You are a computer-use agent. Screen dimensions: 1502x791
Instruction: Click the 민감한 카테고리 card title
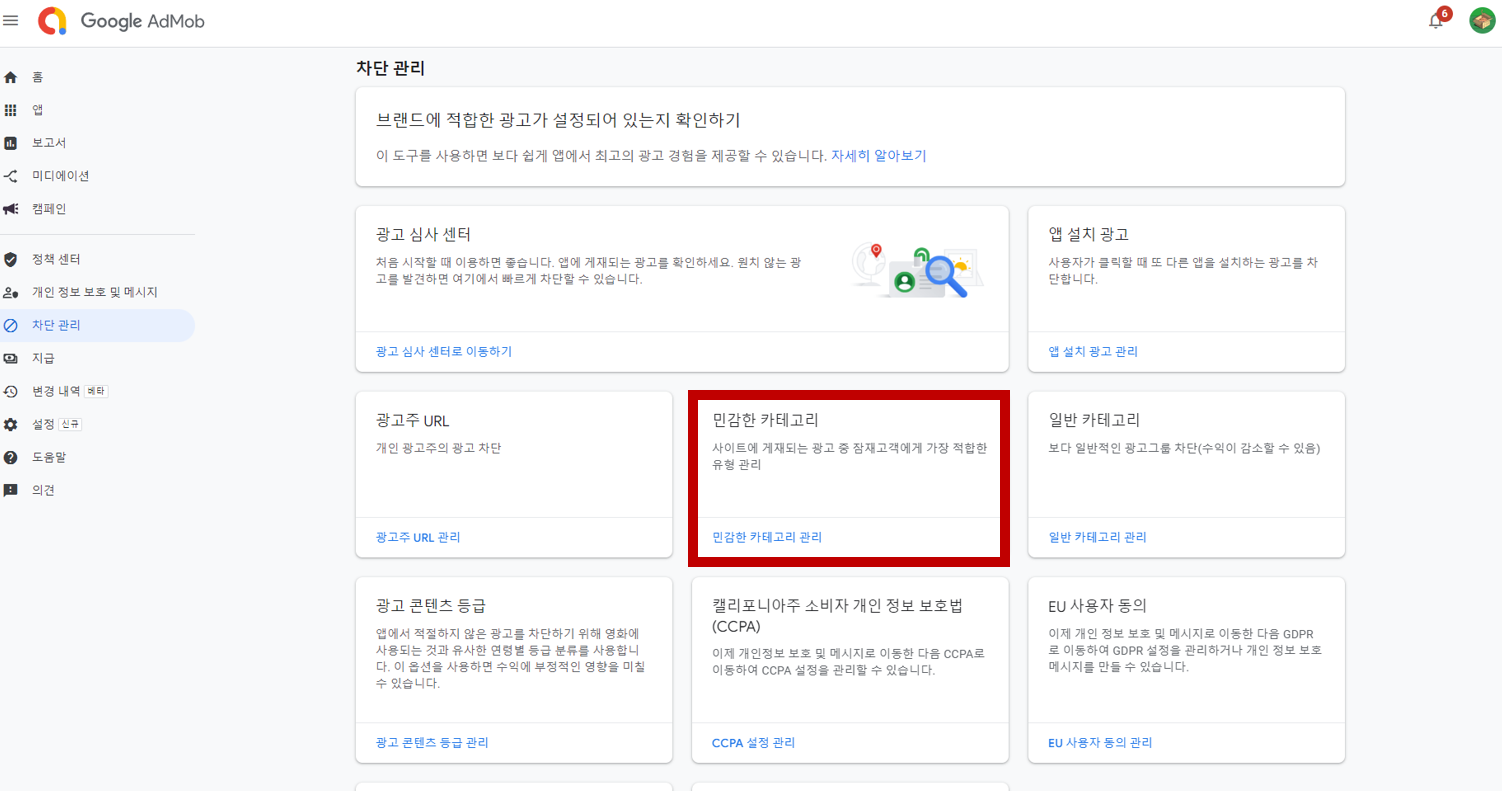pos(765,420)
